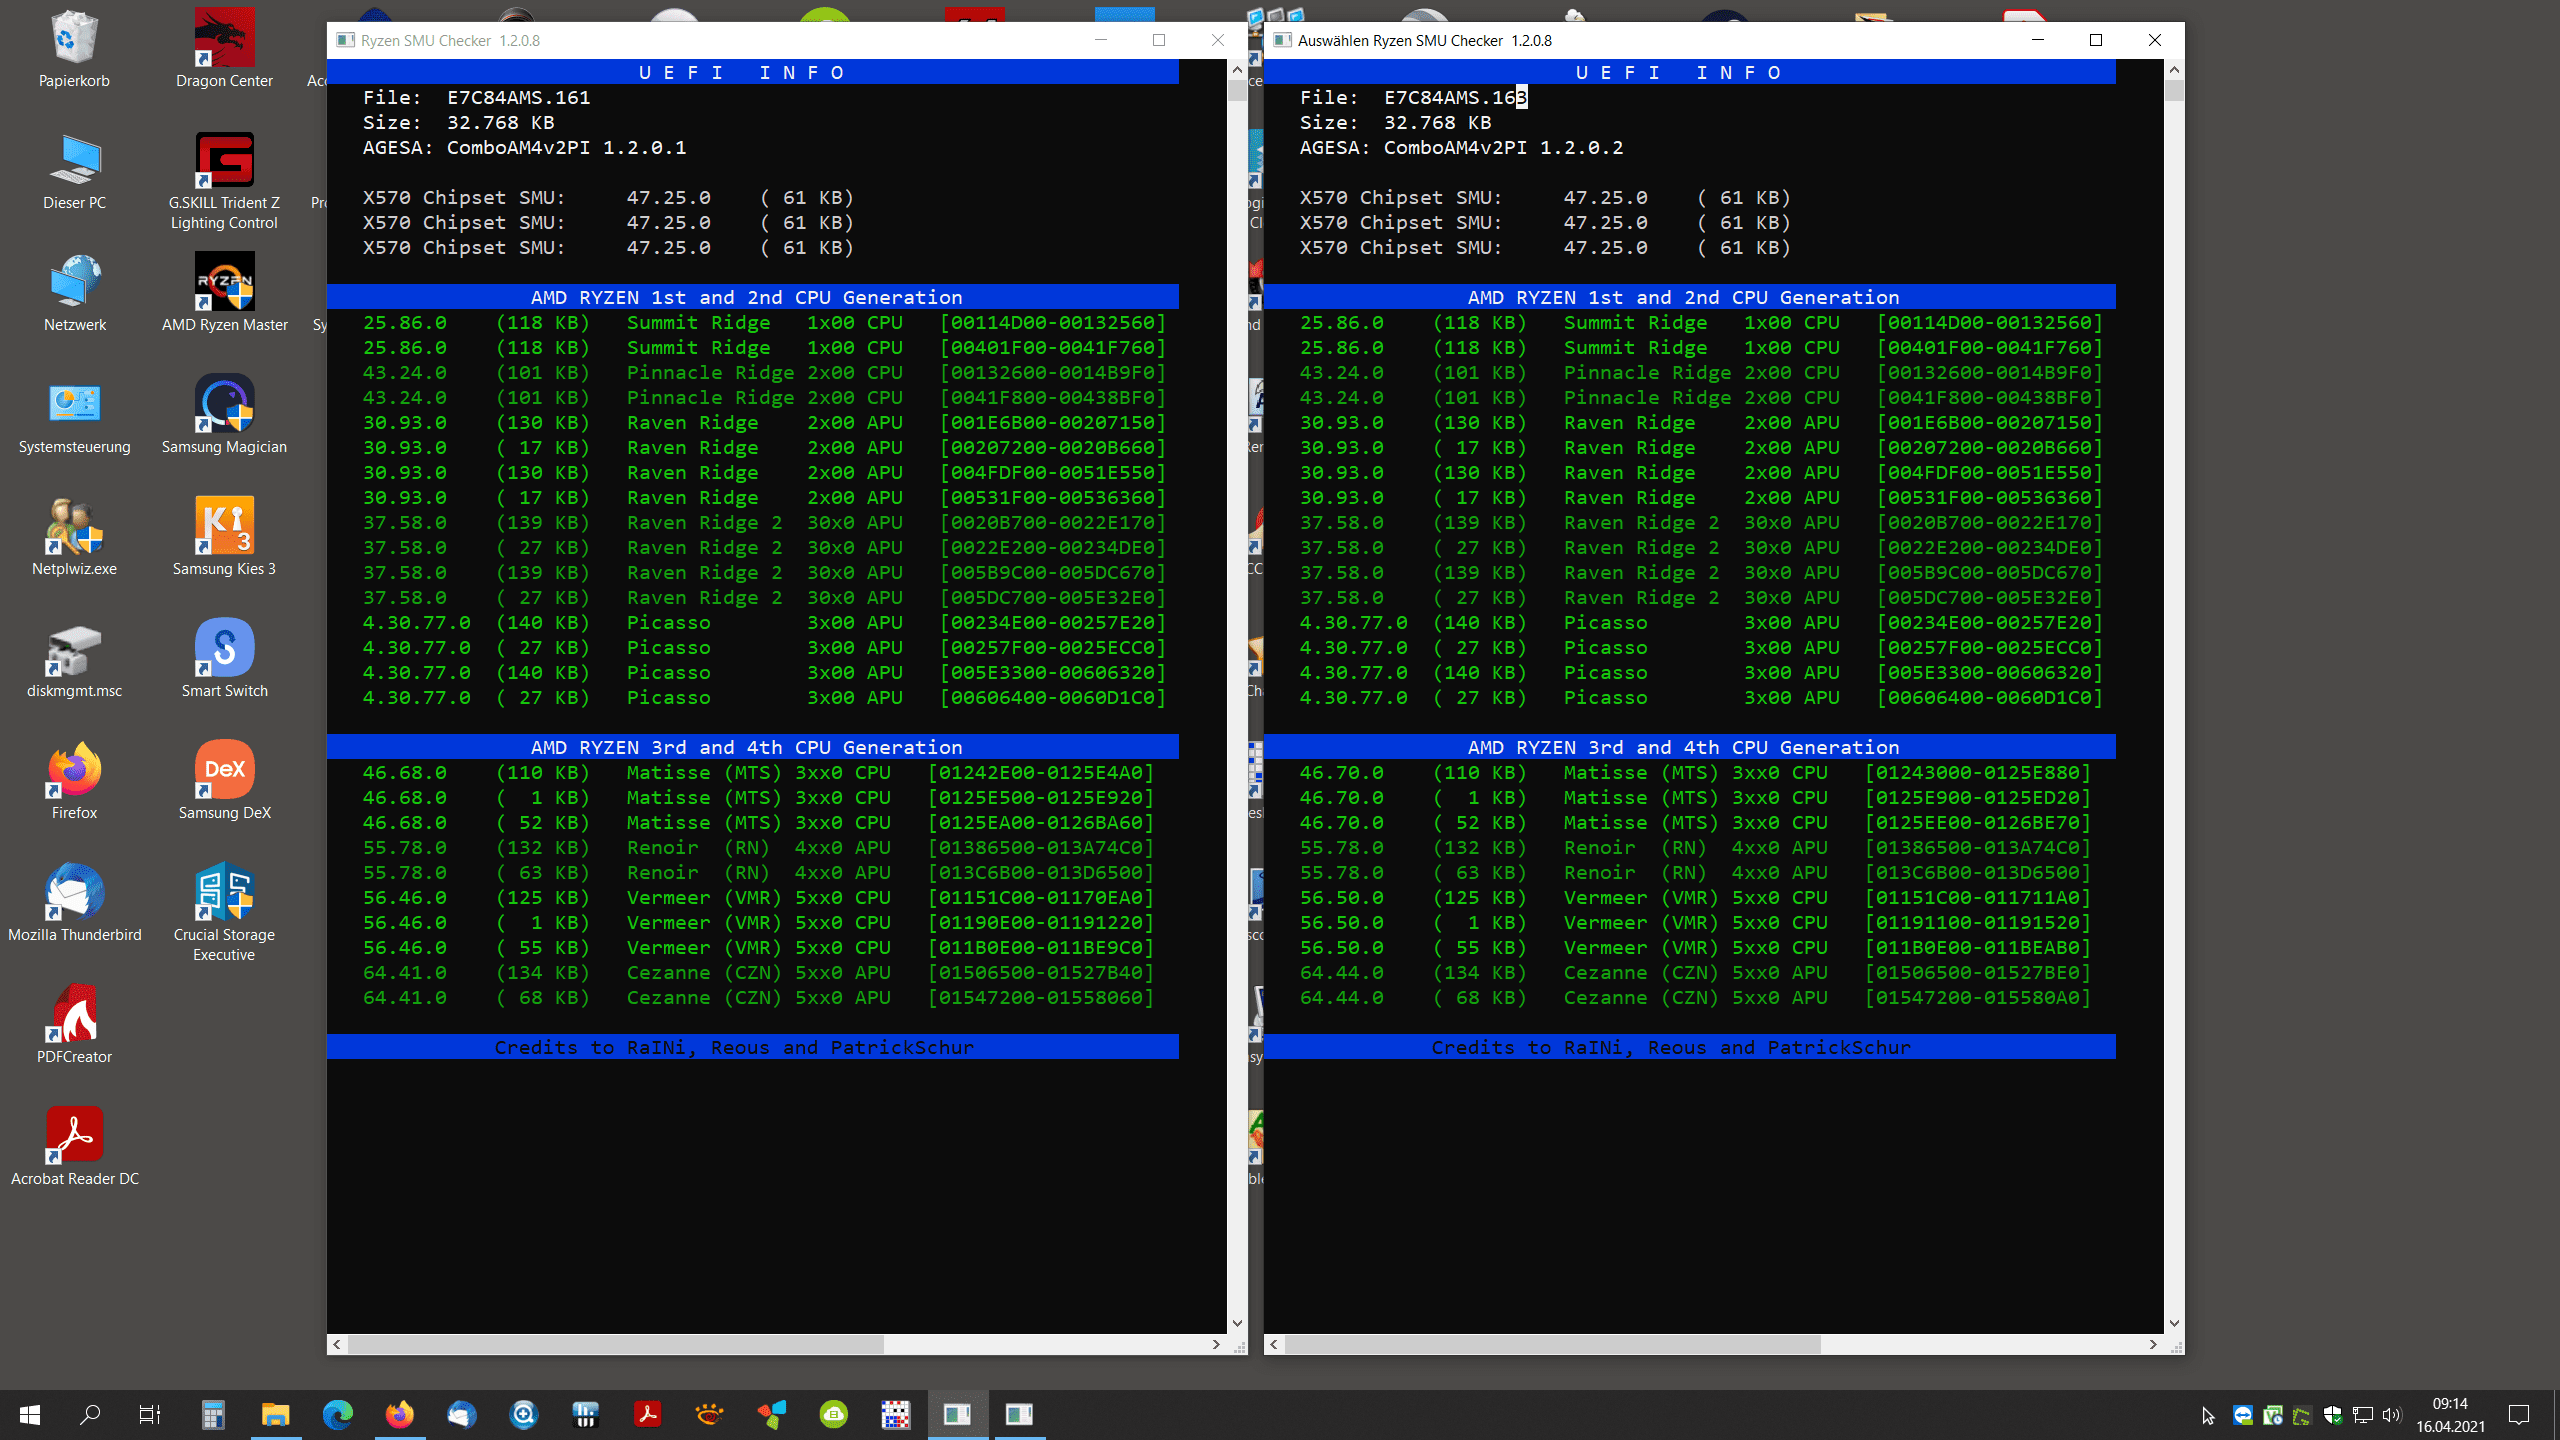
Task: Click left Ryzen SMU Checker title bar icon
Action: pyautogui.click(x=346, y=40)
